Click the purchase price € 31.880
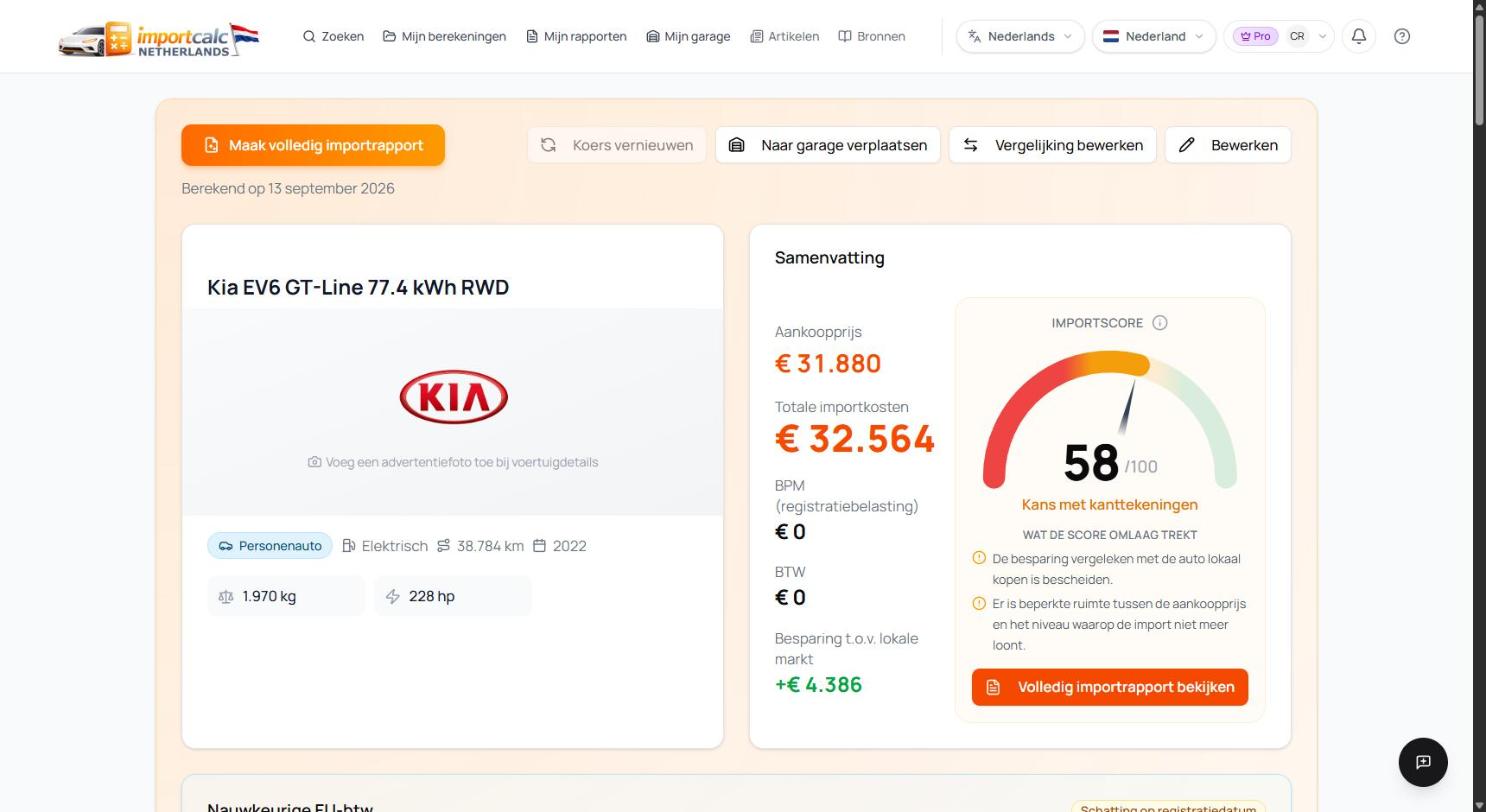This screenshot has width=1486, height=812. click(828, 363)
